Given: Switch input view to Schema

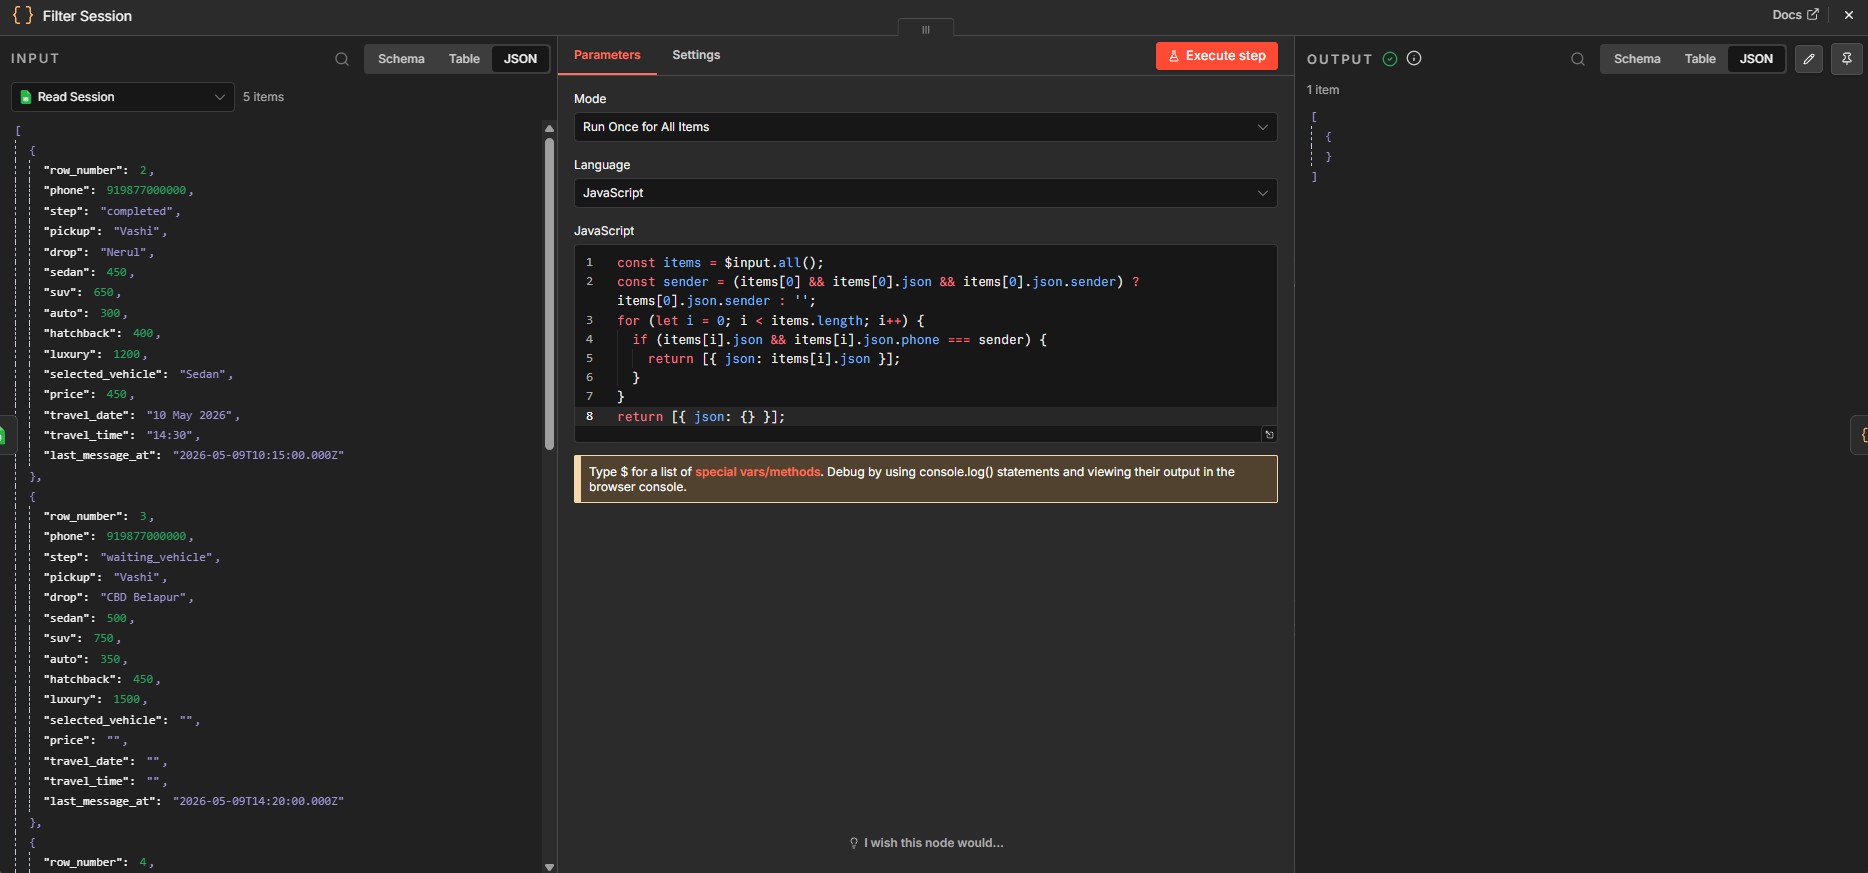Looking at the screenshot, I should click(401, 59).
